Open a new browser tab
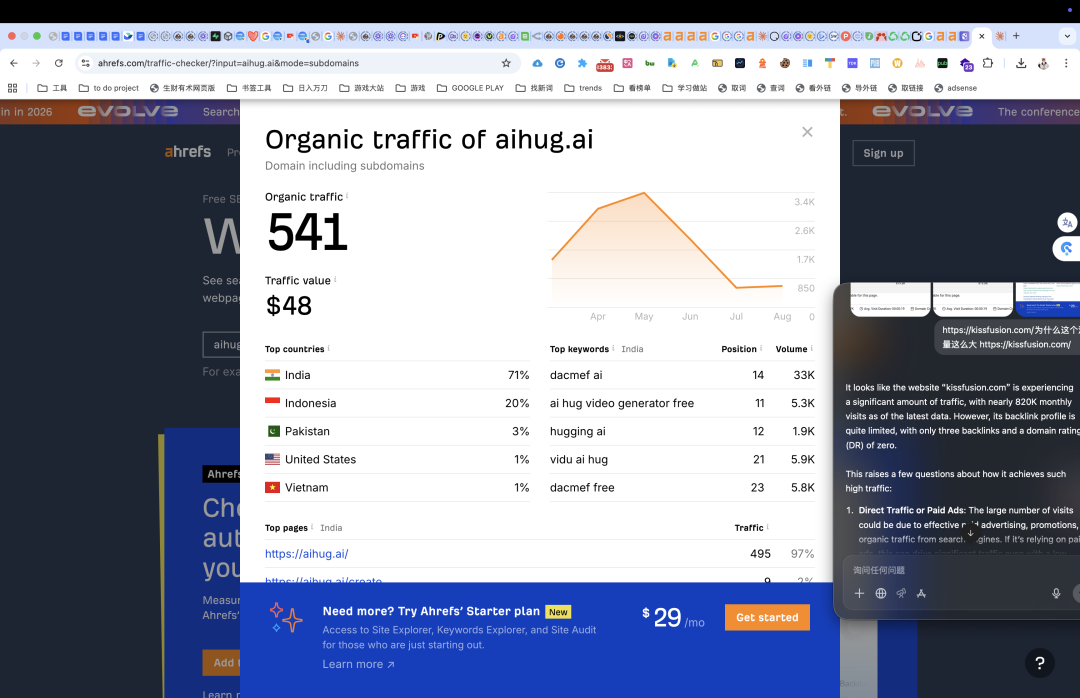The image size is (1080, 698). [1016, 36]
